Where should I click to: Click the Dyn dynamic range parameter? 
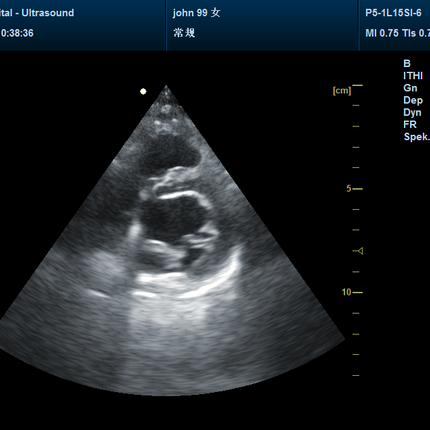pos(412,113)
